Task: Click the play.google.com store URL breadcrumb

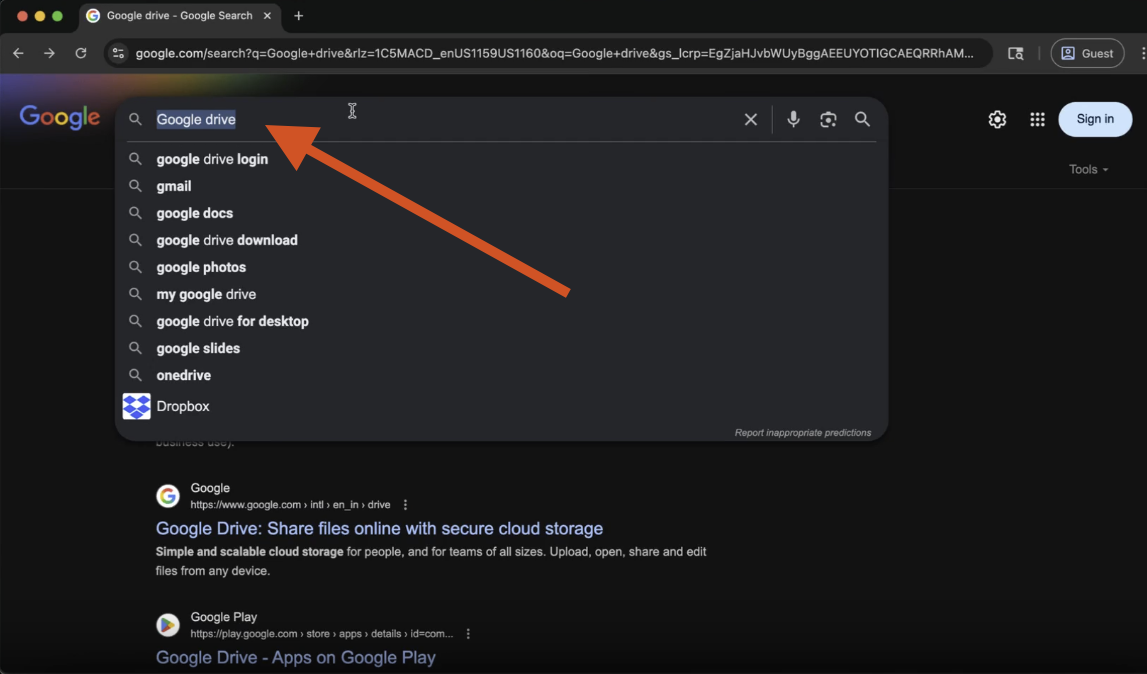Action: click(321, 634)
